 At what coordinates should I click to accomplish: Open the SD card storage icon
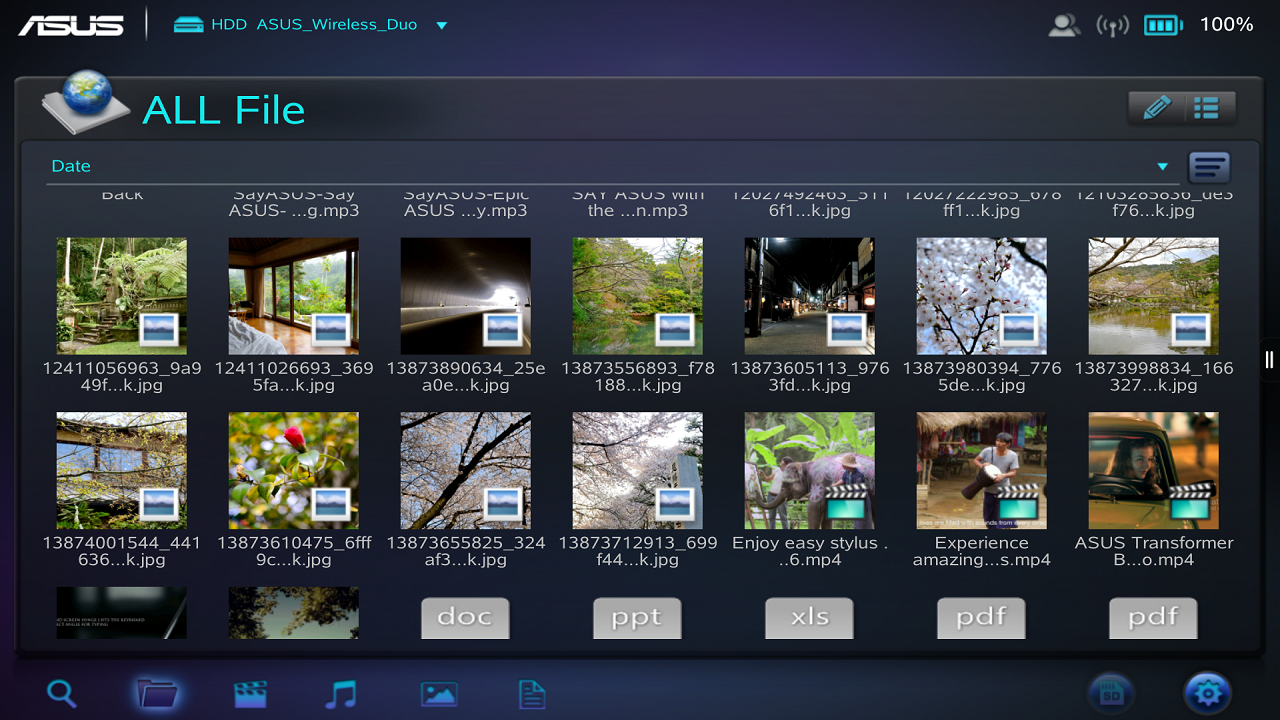[1111, 692]
